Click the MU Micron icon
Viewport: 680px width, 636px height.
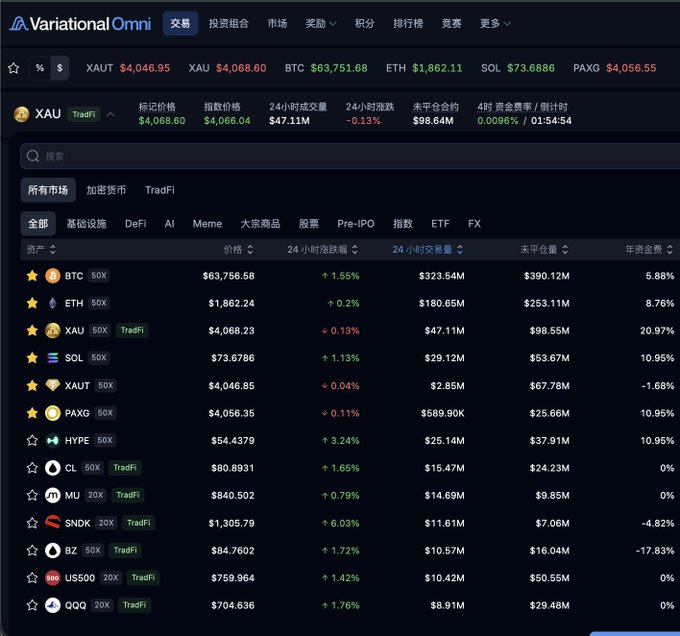(52, 495)
